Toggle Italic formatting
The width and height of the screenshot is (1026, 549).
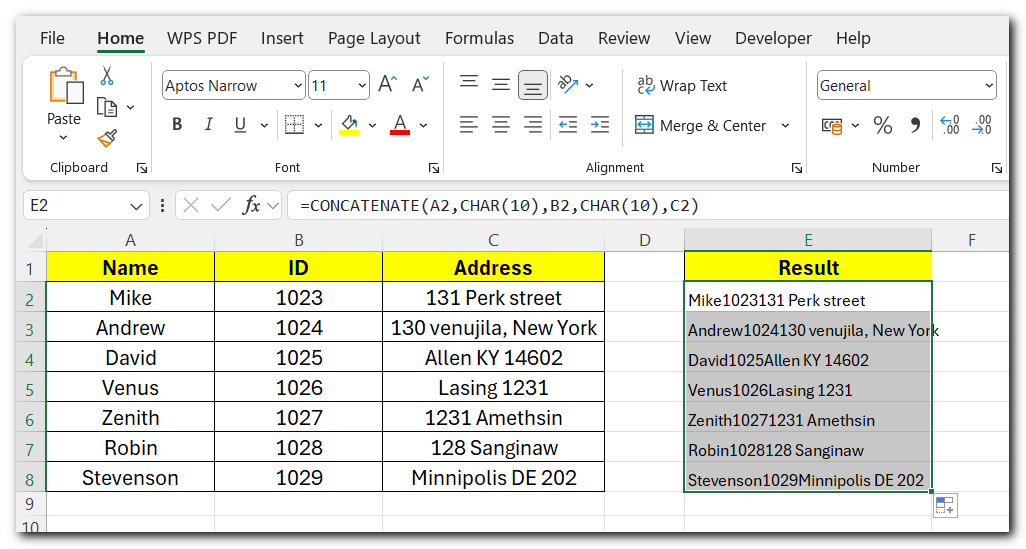tap(208, 124)
